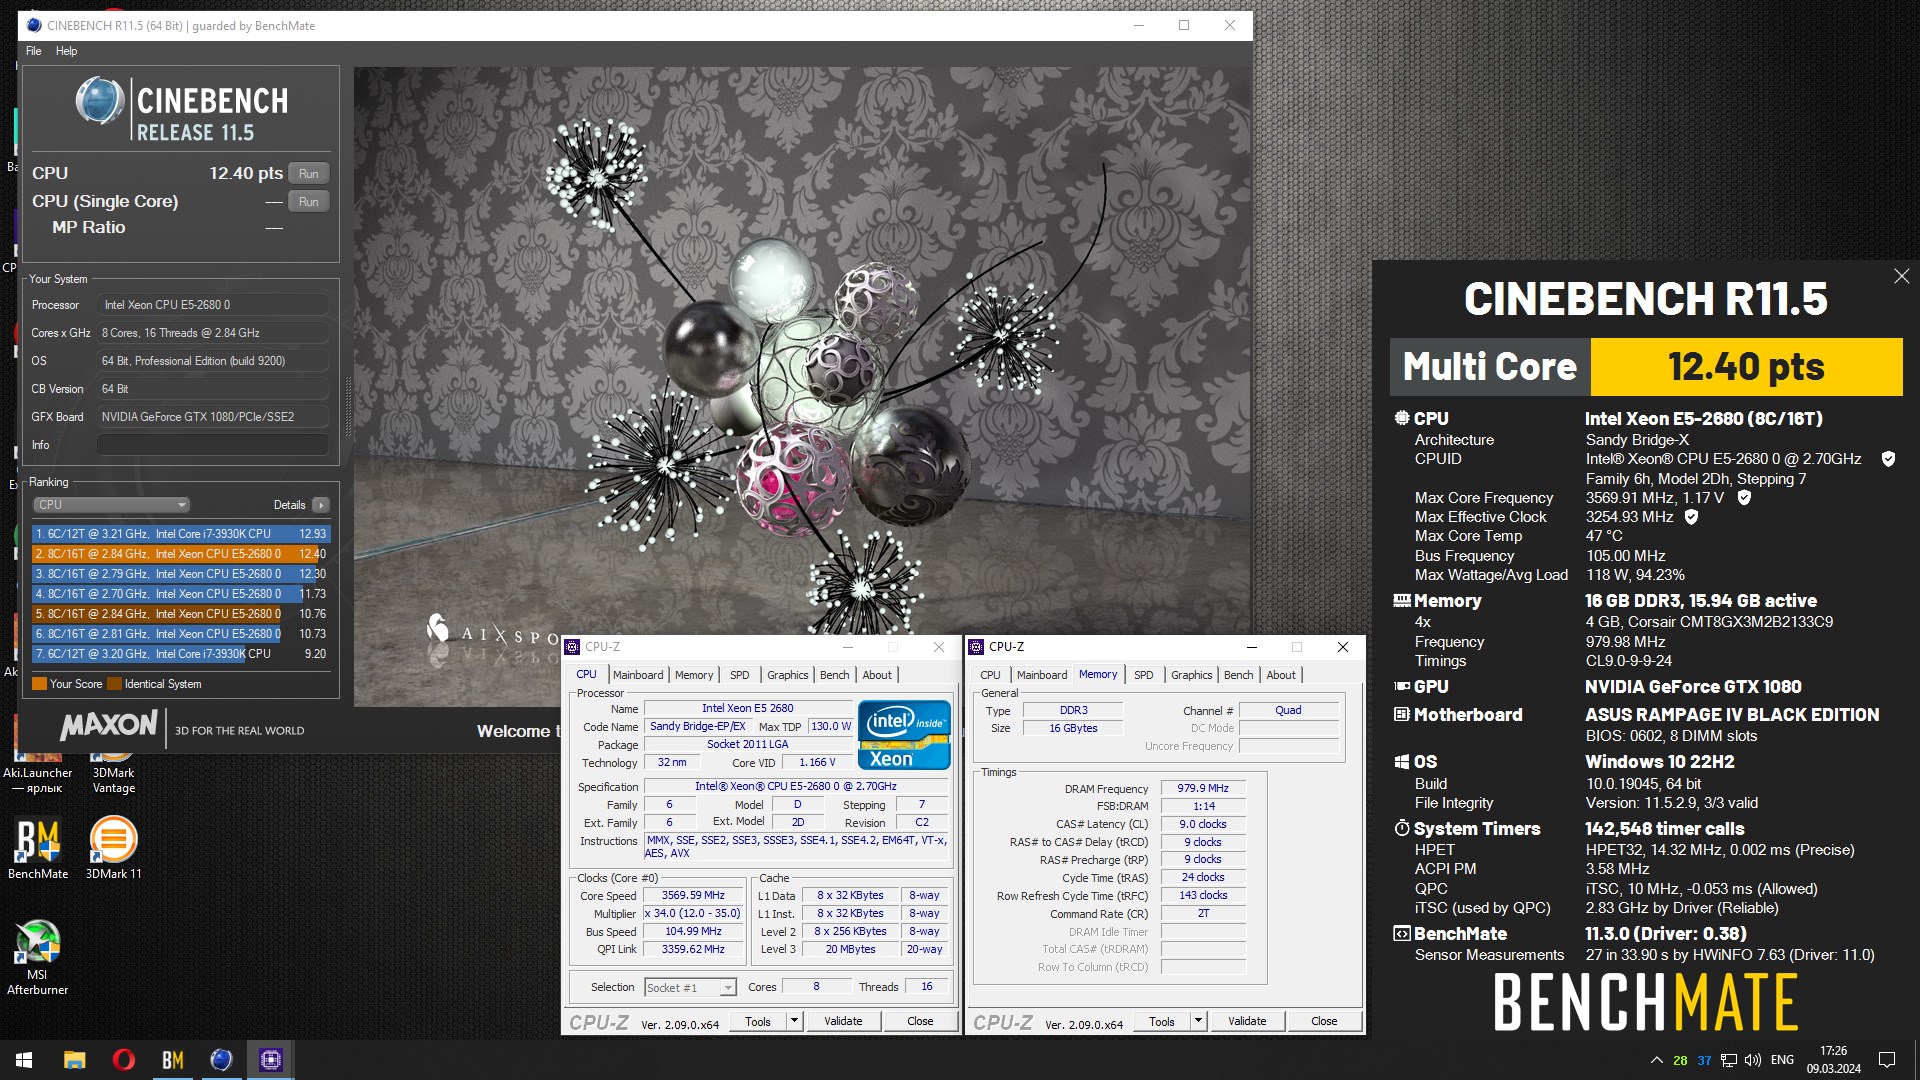The height and width of the screenshot is (1080, 1920).
Task: Click Validate in right CPU-Z window
Action: point(1247,1021)
